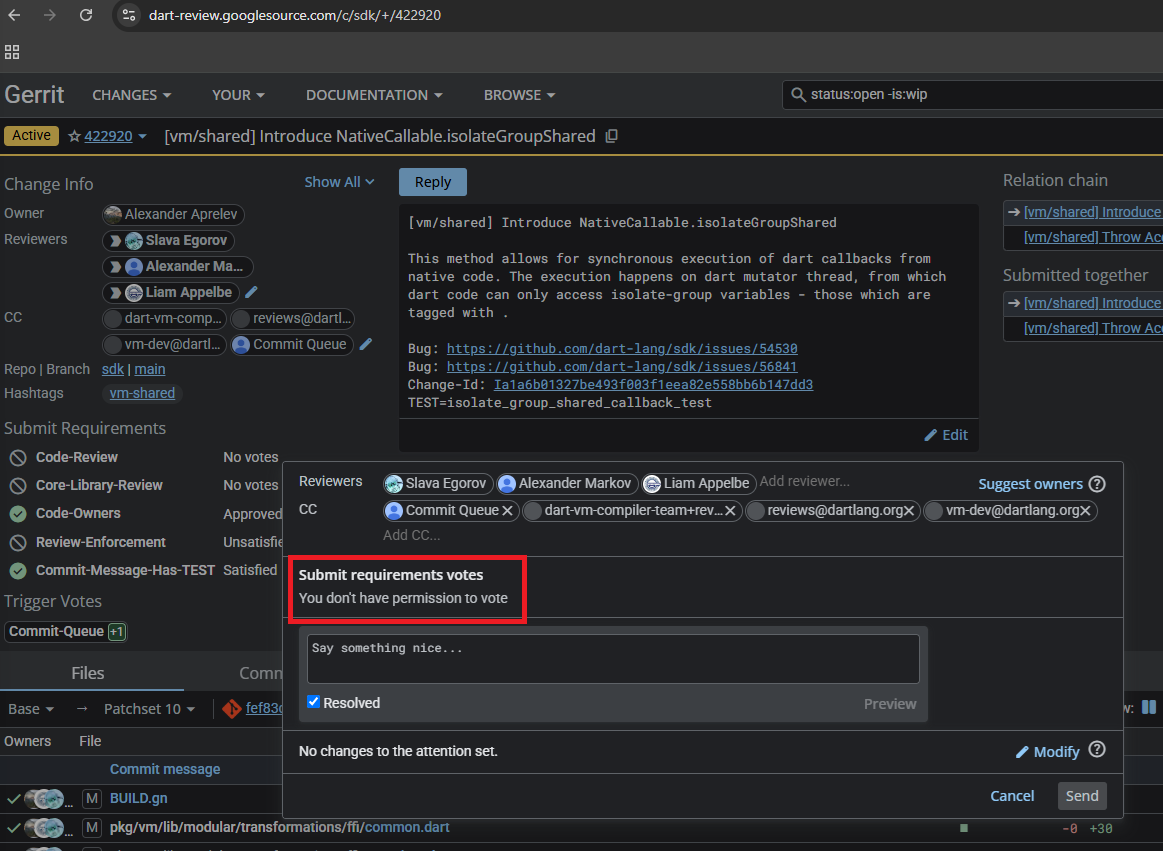1163x851 pixels.
Task: Click the Commit-Queue +1 vote chip
Action: 66,631
